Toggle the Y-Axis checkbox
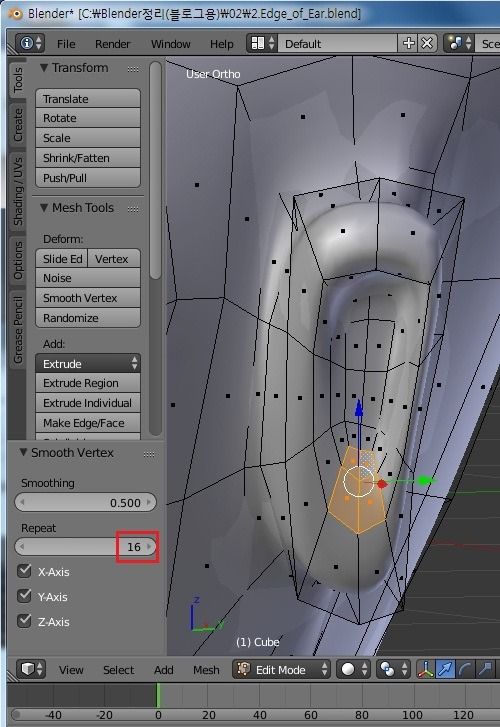The height and width of the screenshot is (727, 500). [24, 596]
